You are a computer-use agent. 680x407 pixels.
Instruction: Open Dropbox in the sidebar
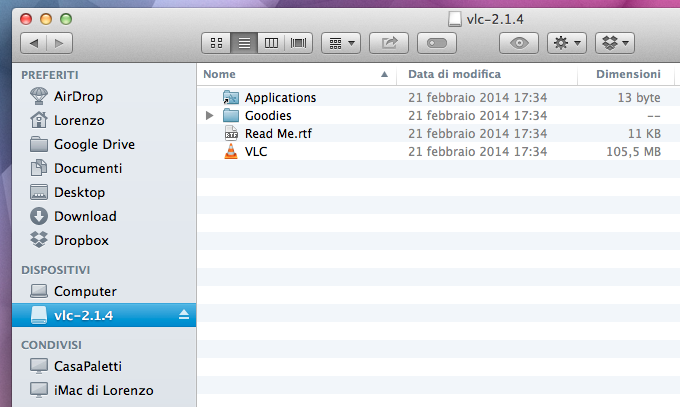point(104,240)
